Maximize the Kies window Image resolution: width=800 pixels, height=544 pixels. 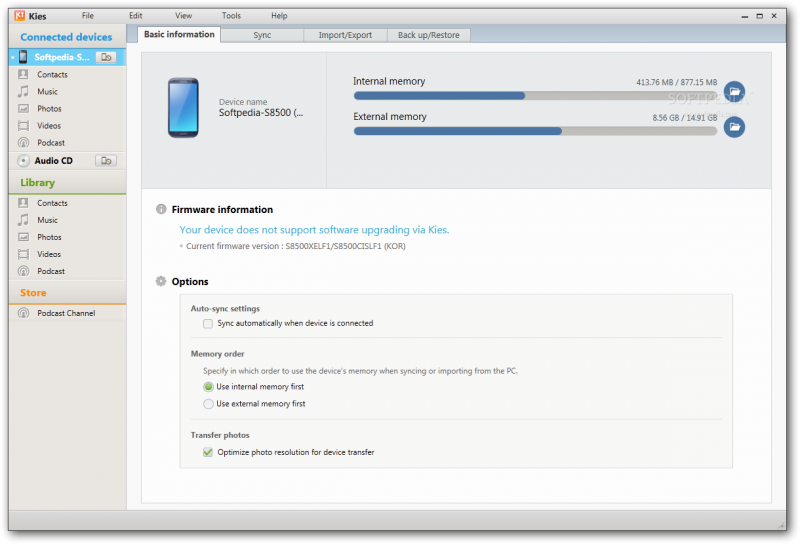pos(759,16)
